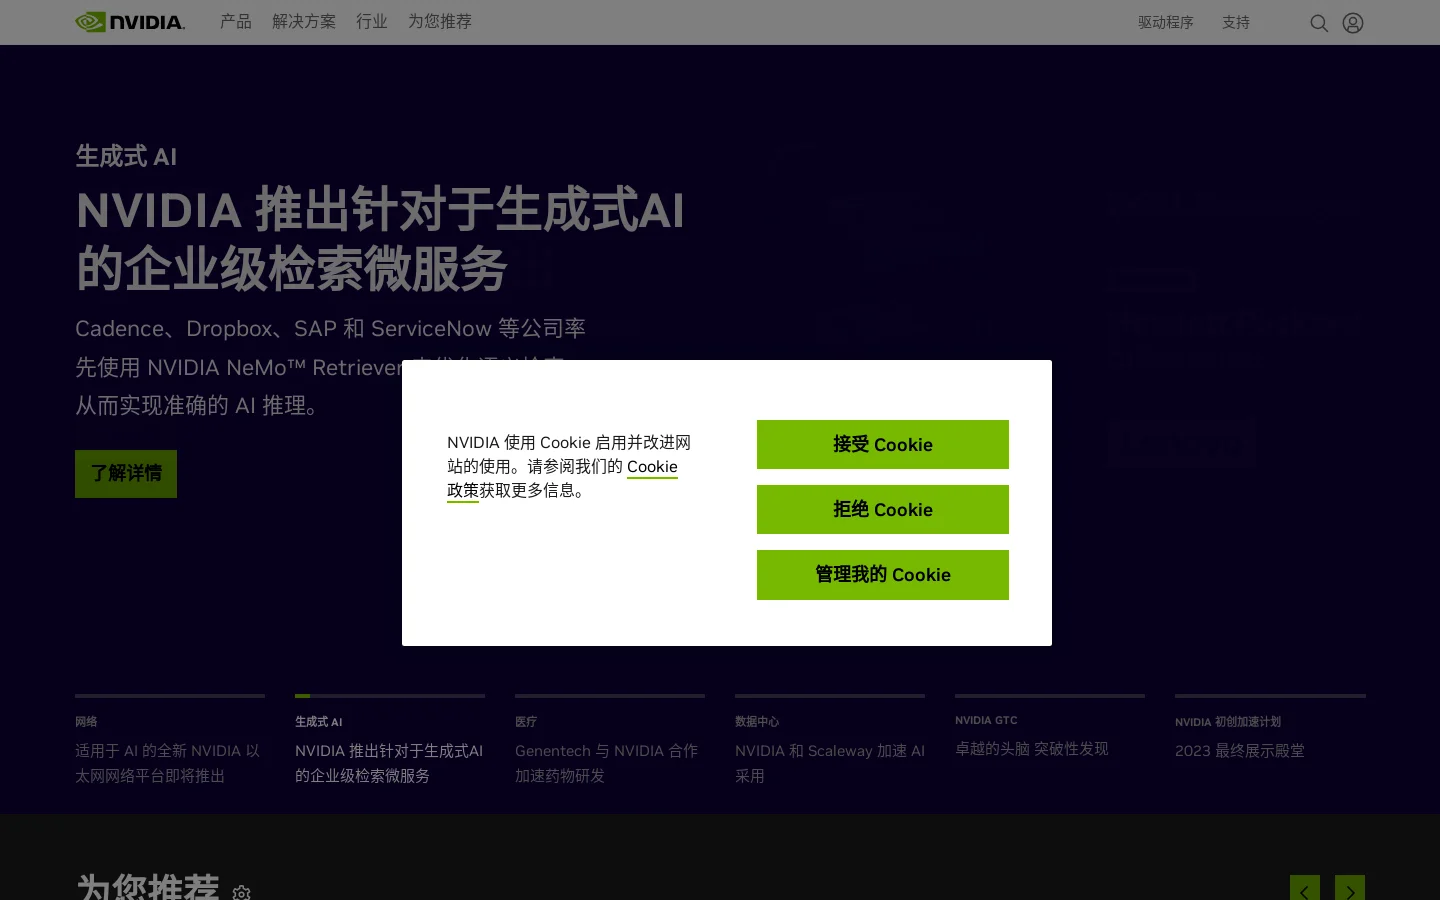Select the NVIDIA GTC carousel slide
Image resolution: width=1440 pixels, height=900 pixels.
[x=1050, y=728]
